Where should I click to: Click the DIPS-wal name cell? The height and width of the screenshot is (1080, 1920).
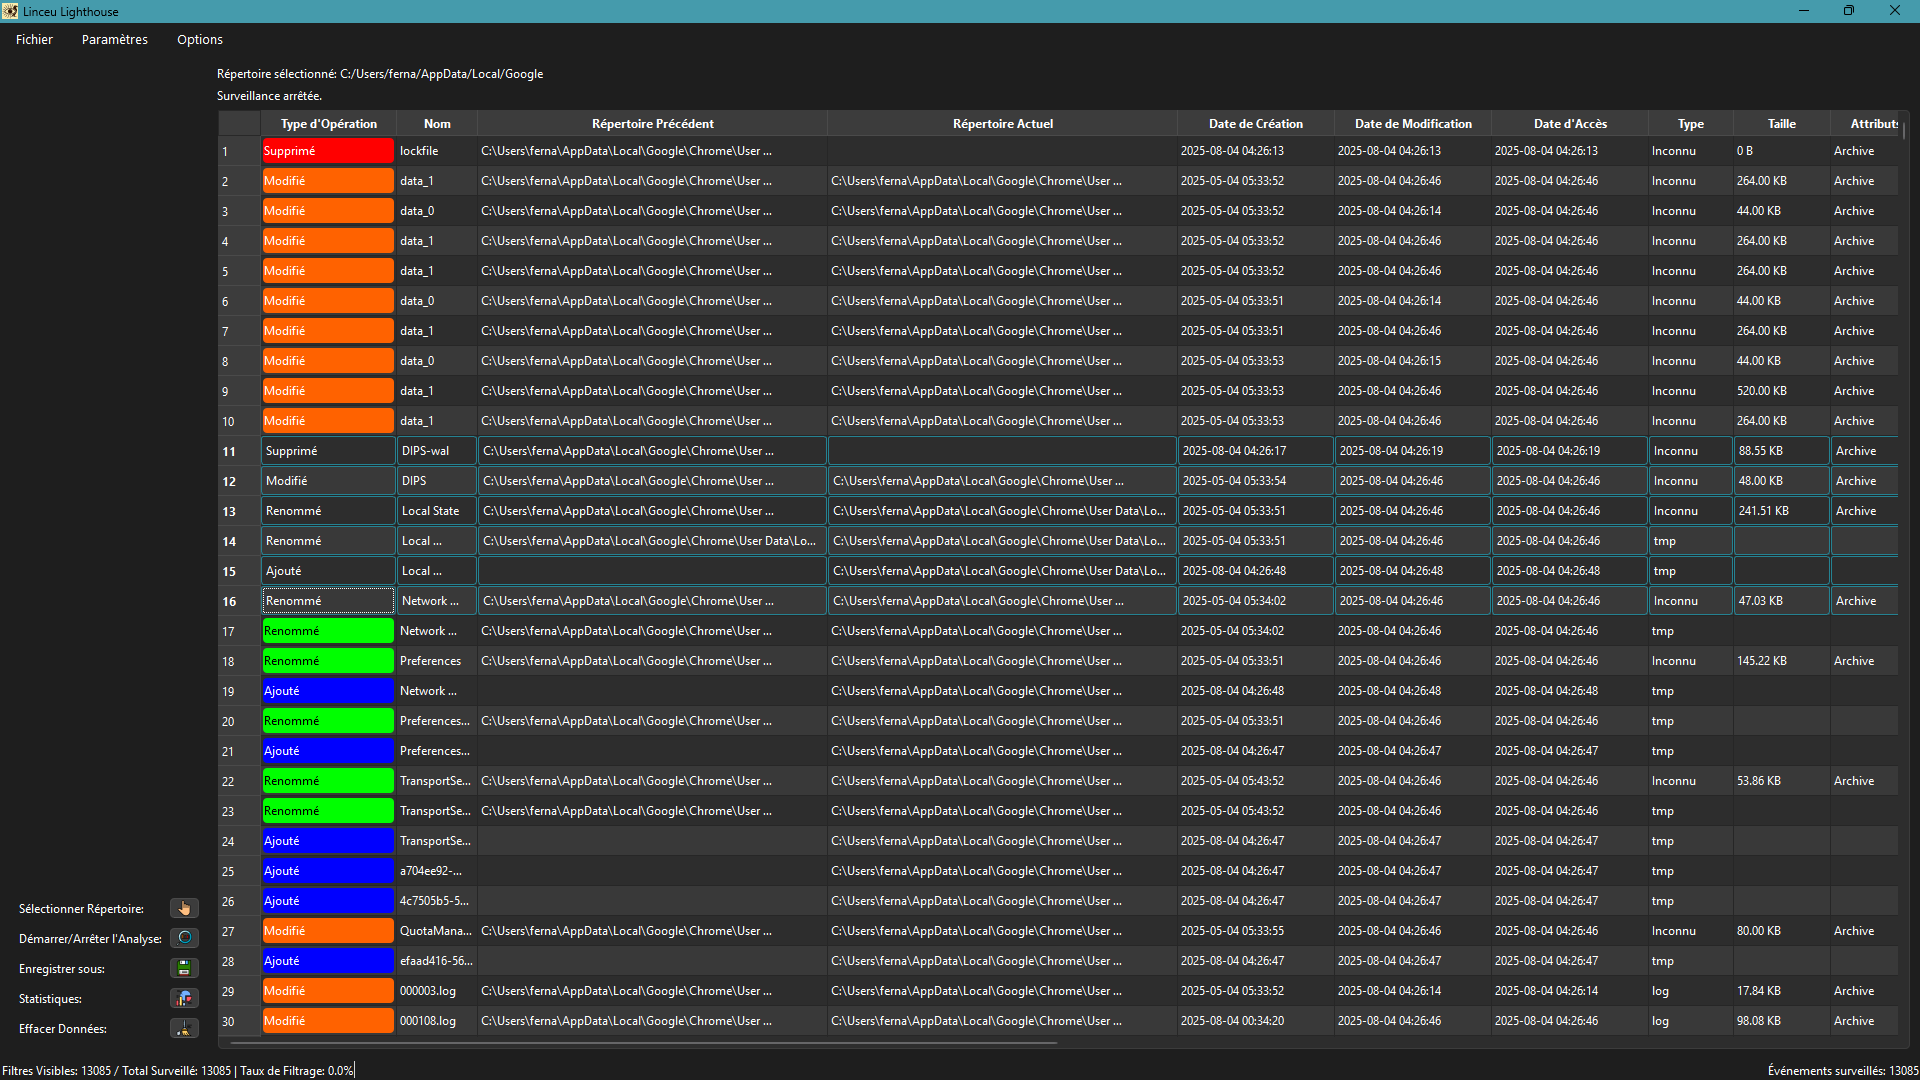point(436,451)
